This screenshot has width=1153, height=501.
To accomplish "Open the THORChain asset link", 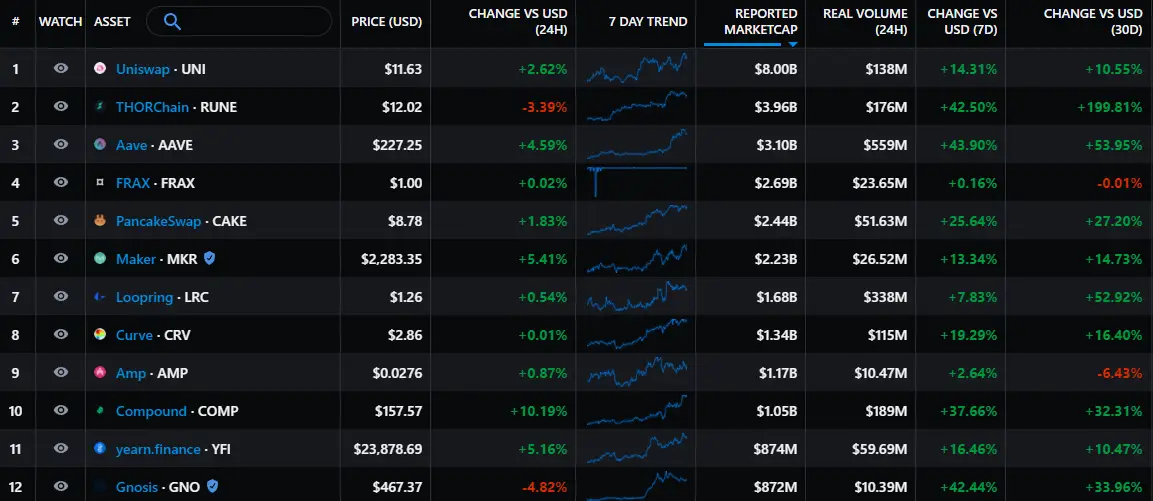I will click(149, 107).
